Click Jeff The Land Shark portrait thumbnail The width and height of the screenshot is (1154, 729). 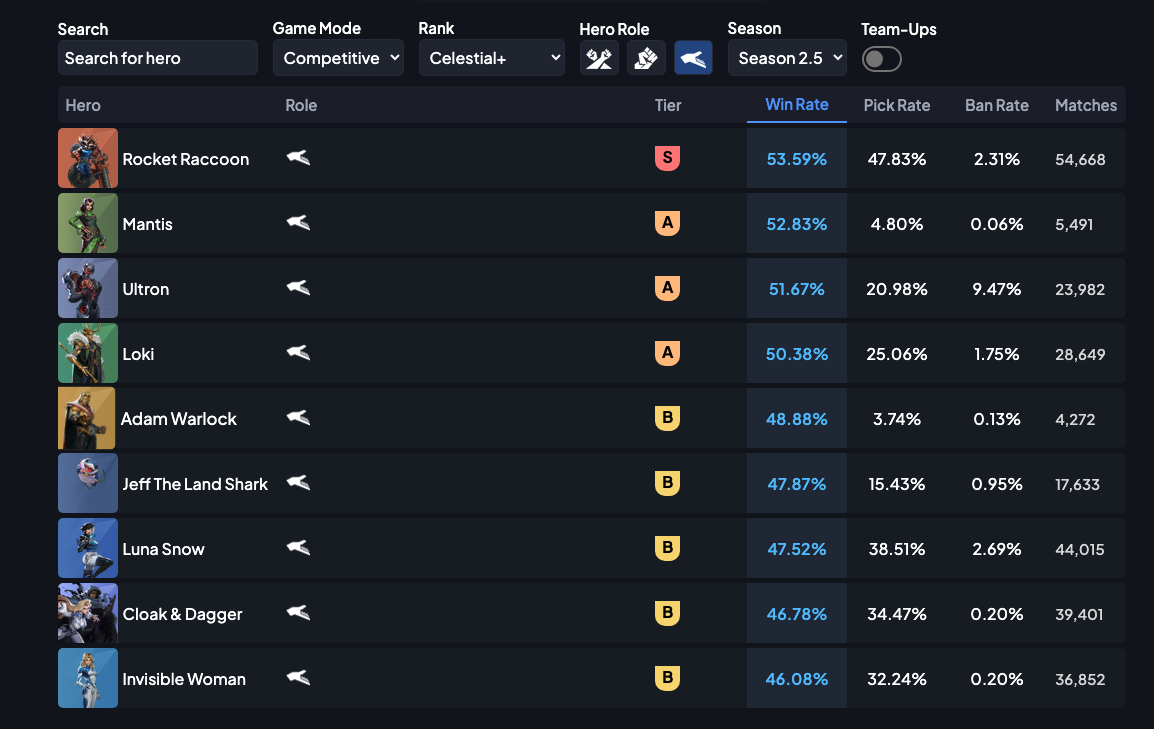pos(88,483)
